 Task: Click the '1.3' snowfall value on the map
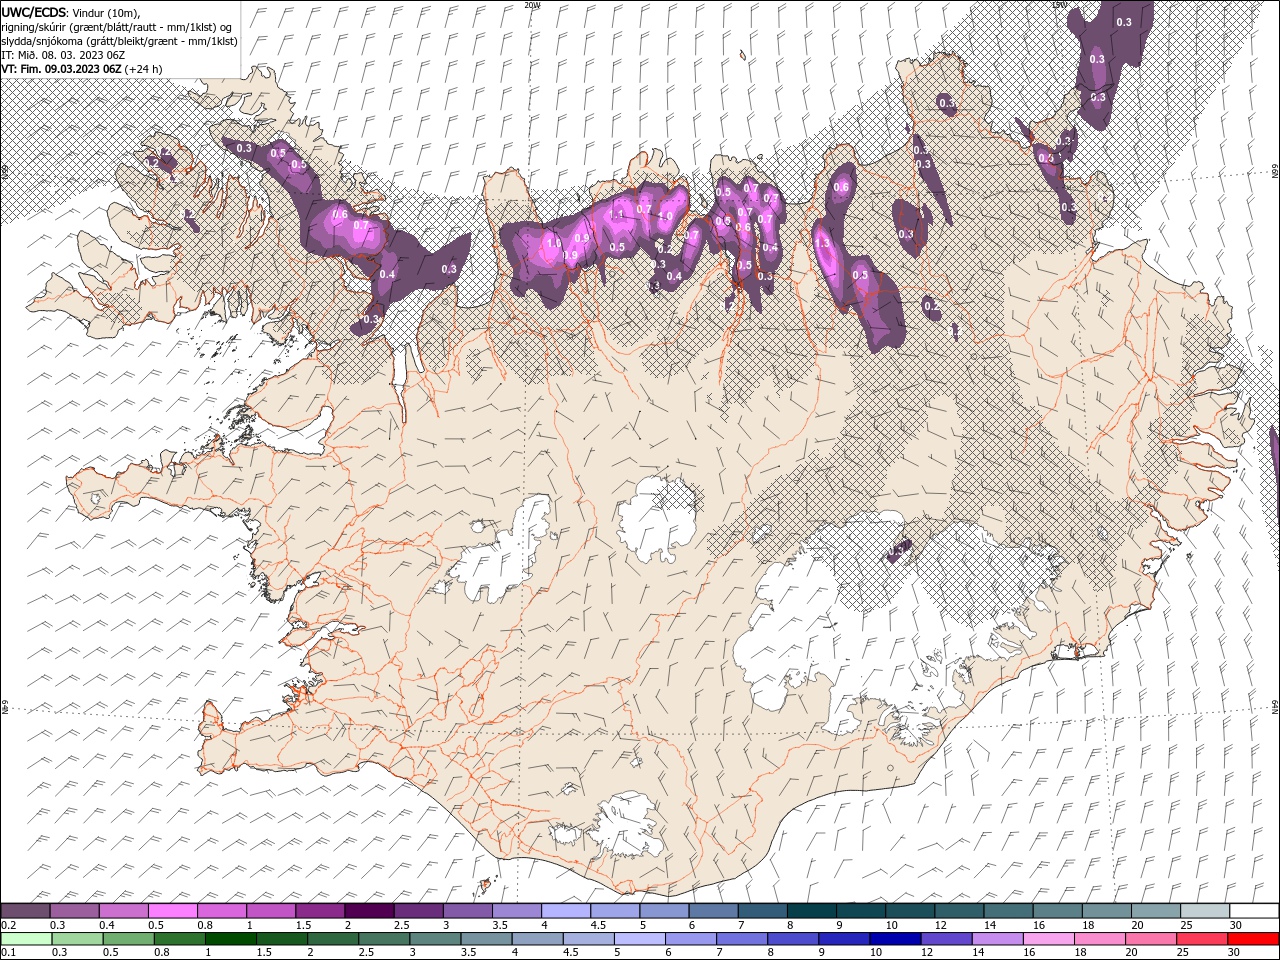pos(822,243)
